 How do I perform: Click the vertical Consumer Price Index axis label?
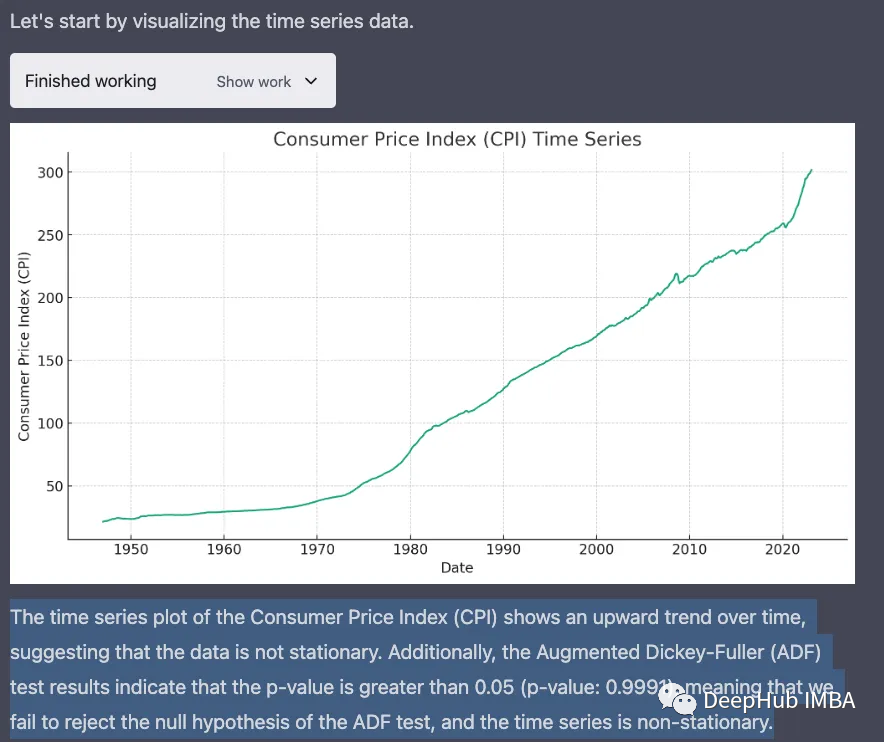click(24, 344)
